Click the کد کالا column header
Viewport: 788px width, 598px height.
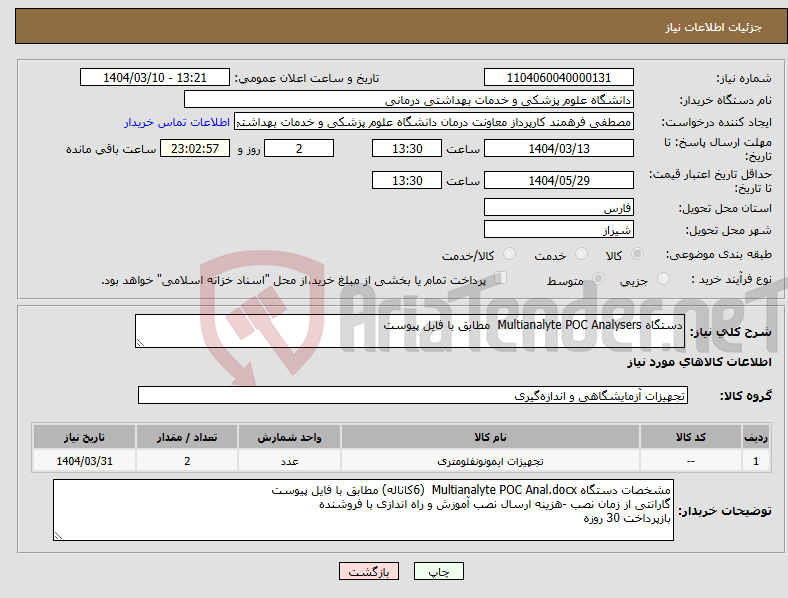click(x=691, y=437)
